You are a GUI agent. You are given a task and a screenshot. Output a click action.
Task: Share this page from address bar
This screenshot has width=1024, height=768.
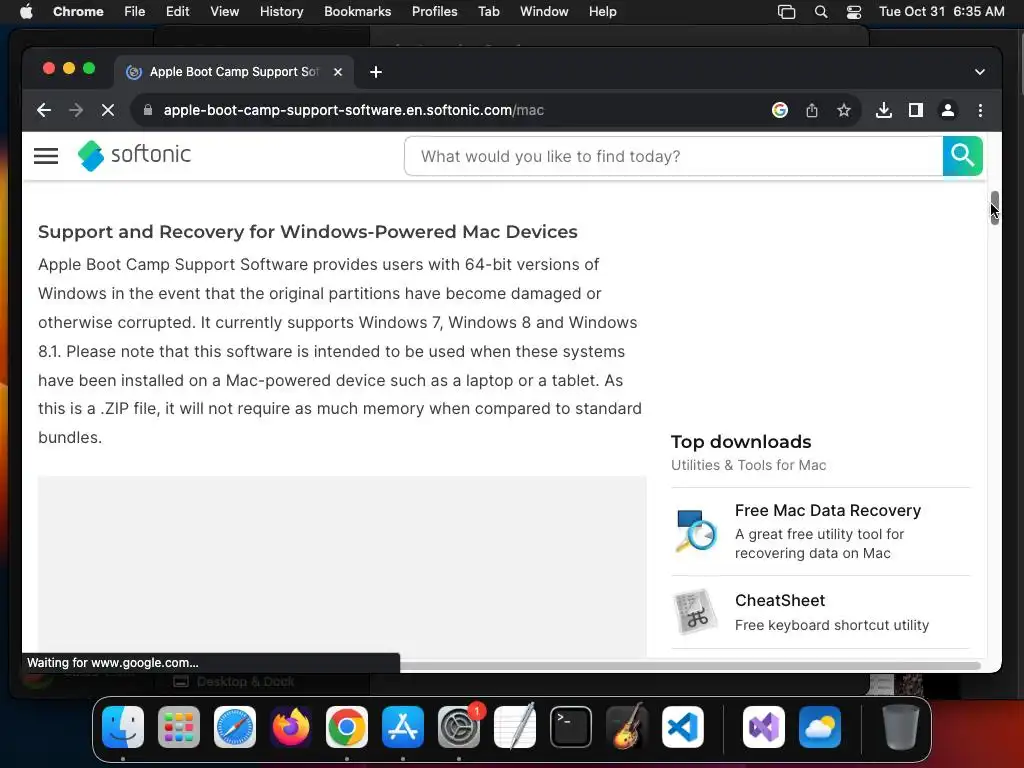(x=812, y=110)
